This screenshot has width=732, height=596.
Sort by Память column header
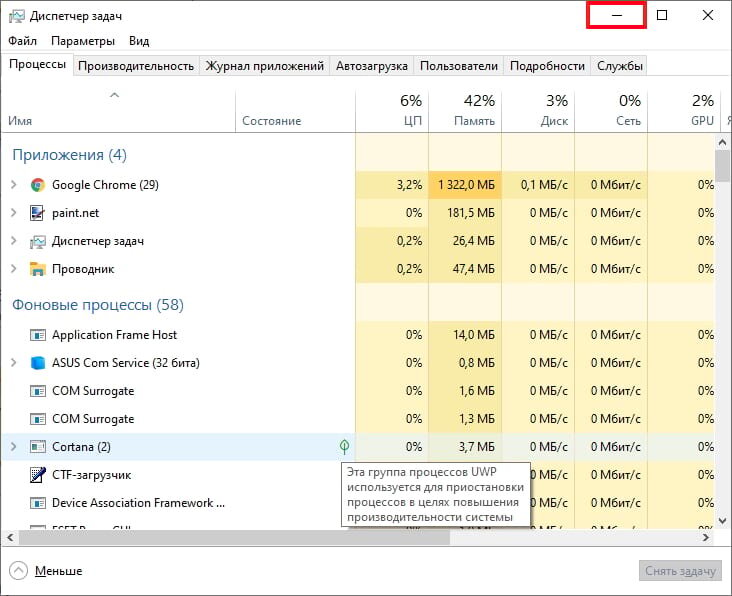point(465,112)
